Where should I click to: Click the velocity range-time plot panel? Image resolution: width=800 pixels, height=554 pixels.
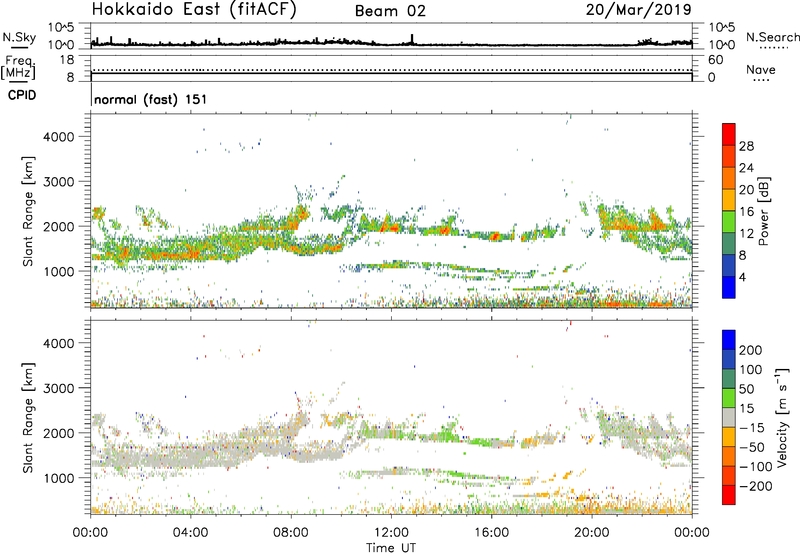(391, 417)
